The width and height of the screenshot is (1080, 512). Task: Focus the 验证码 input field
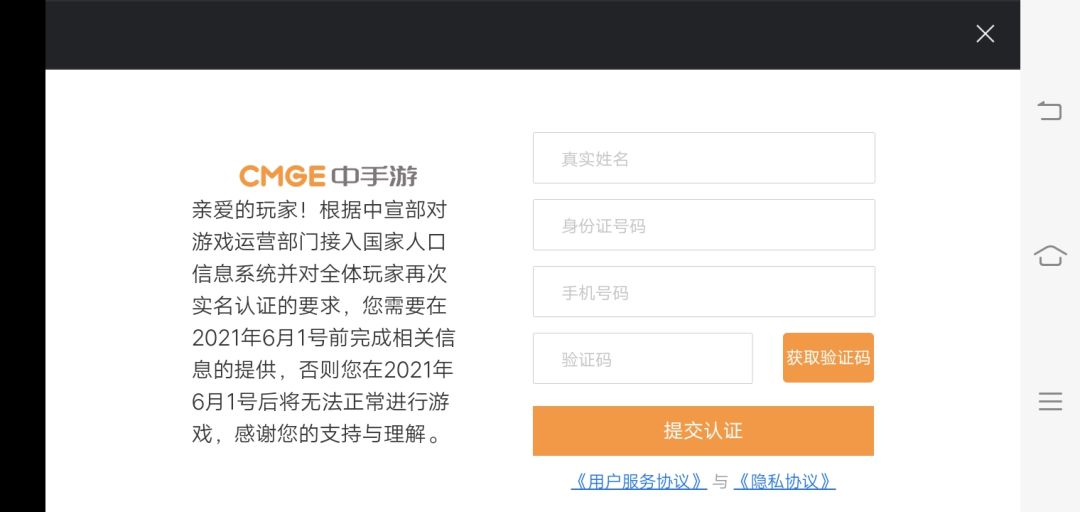643,358
